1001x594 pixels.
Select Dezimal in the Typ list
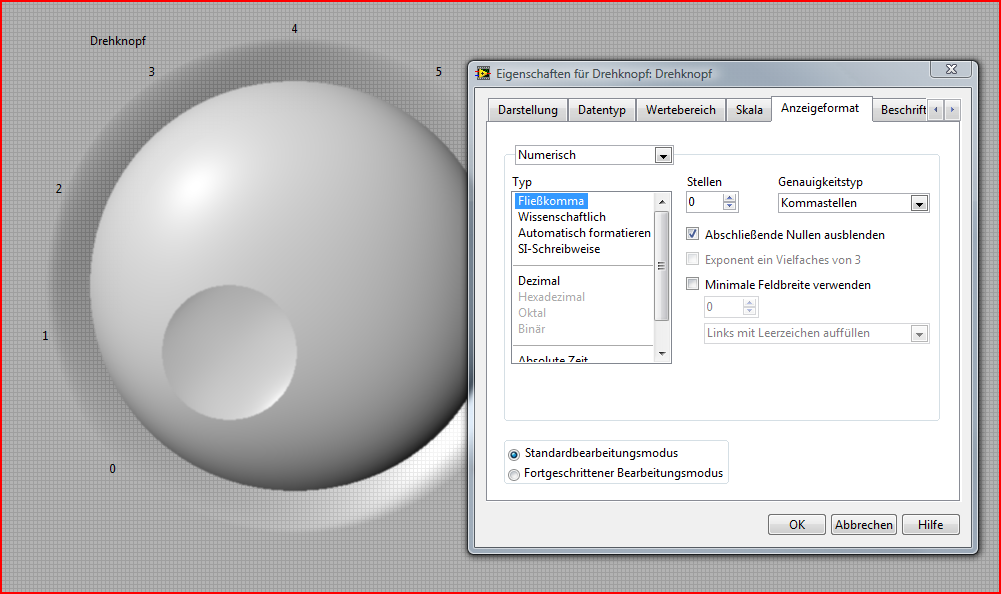click(x=539, y=281)
